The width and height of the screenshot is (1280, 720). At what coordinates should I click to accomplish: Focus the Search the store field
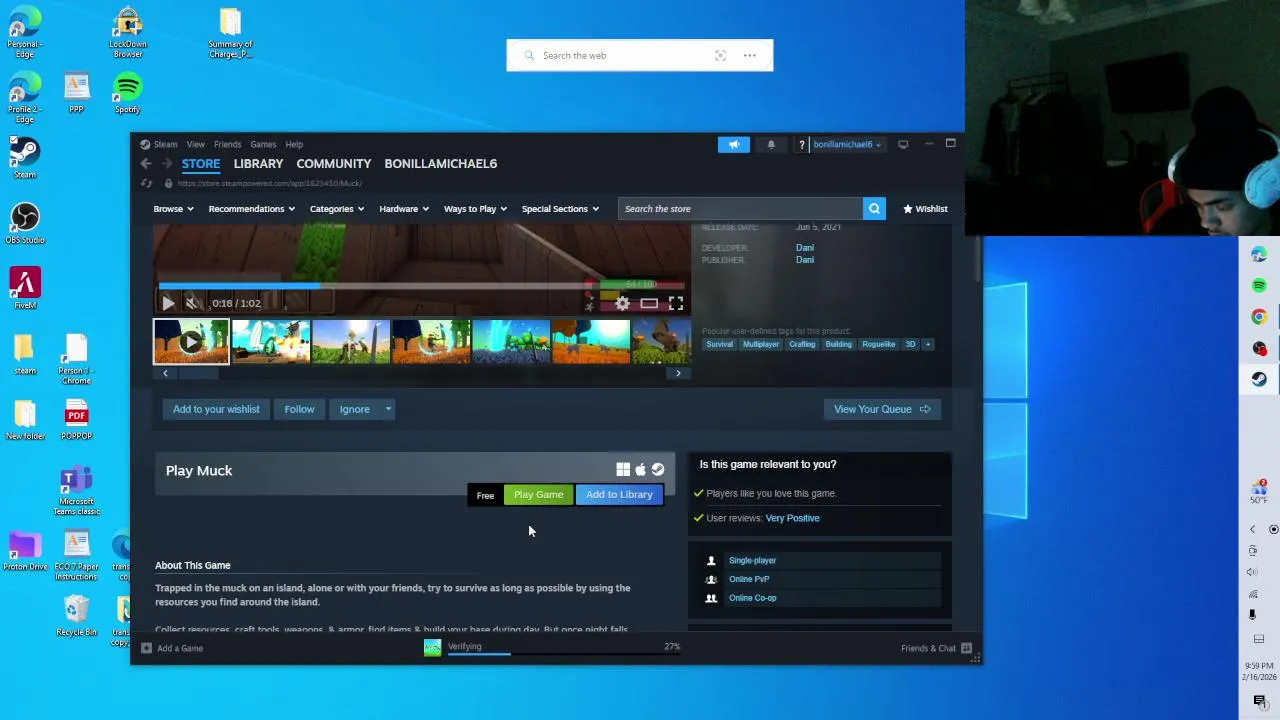pyautogui.click(x=740, y=209)
